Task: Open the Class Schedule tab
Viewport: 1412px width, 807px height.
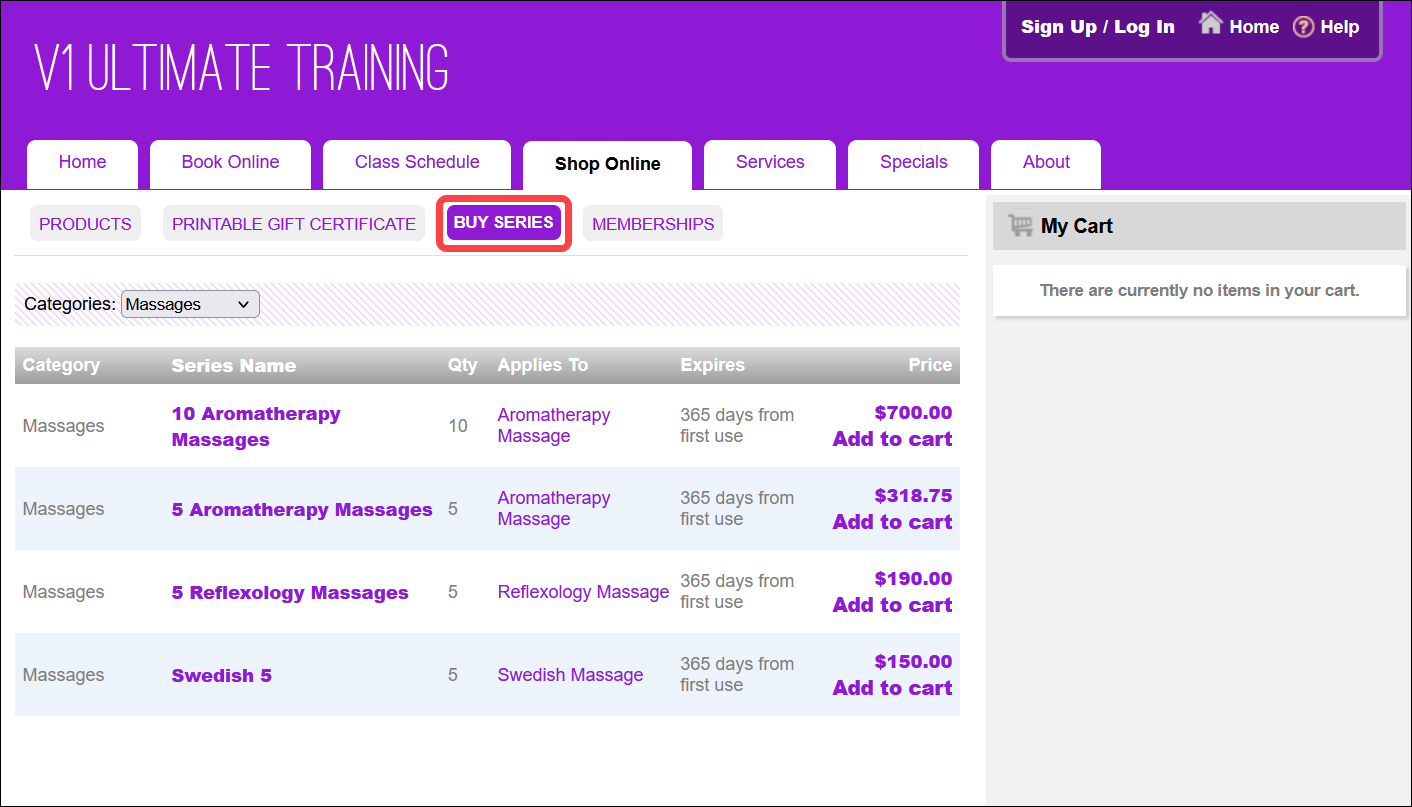Action: point(417,163)
